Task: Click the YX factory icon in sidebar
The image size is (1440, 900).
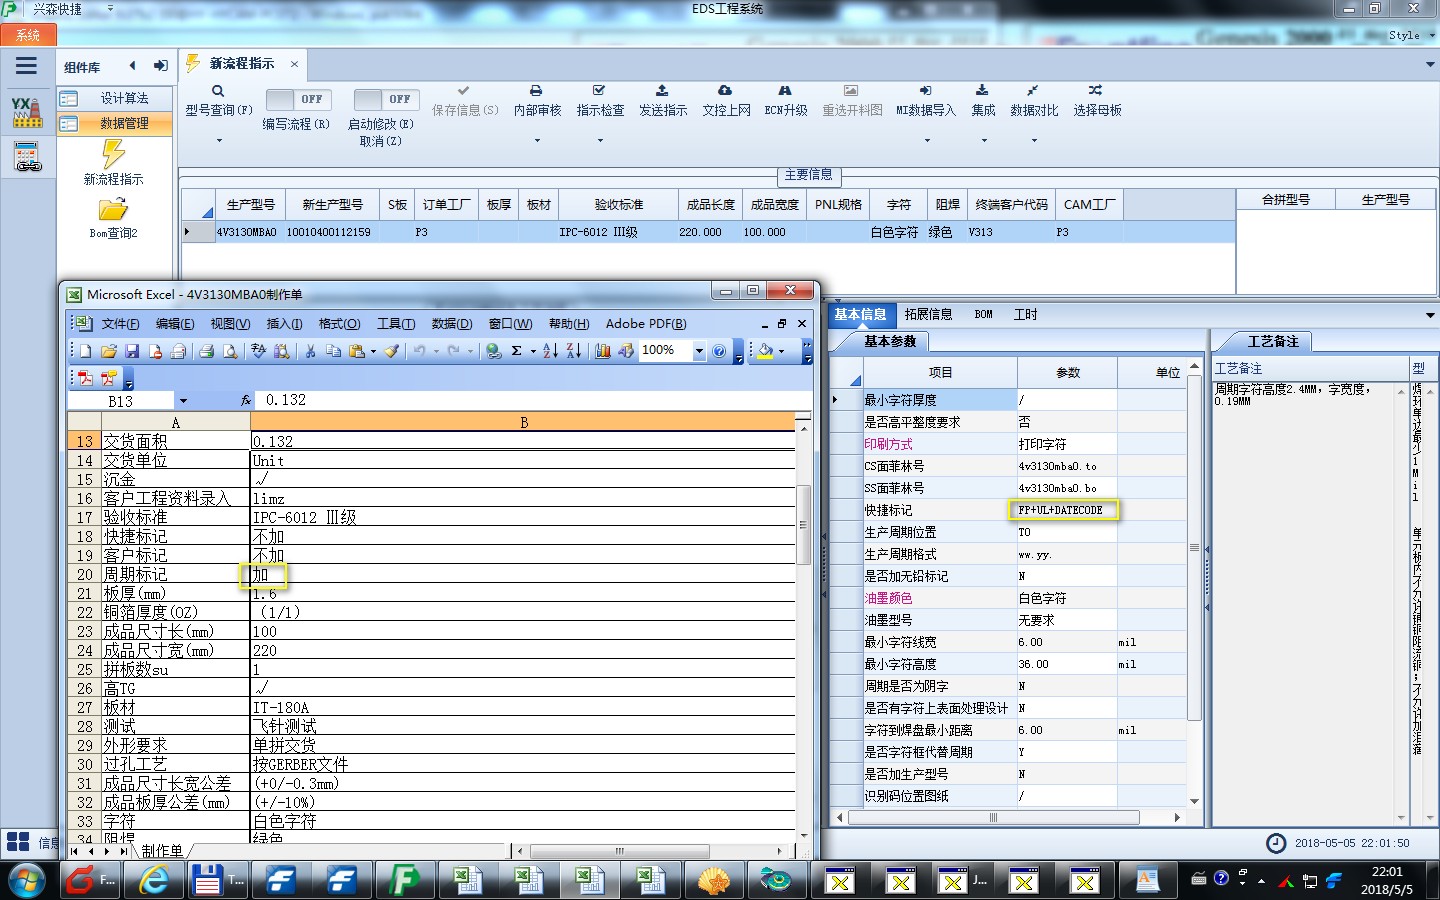Action: coord(27,112)
